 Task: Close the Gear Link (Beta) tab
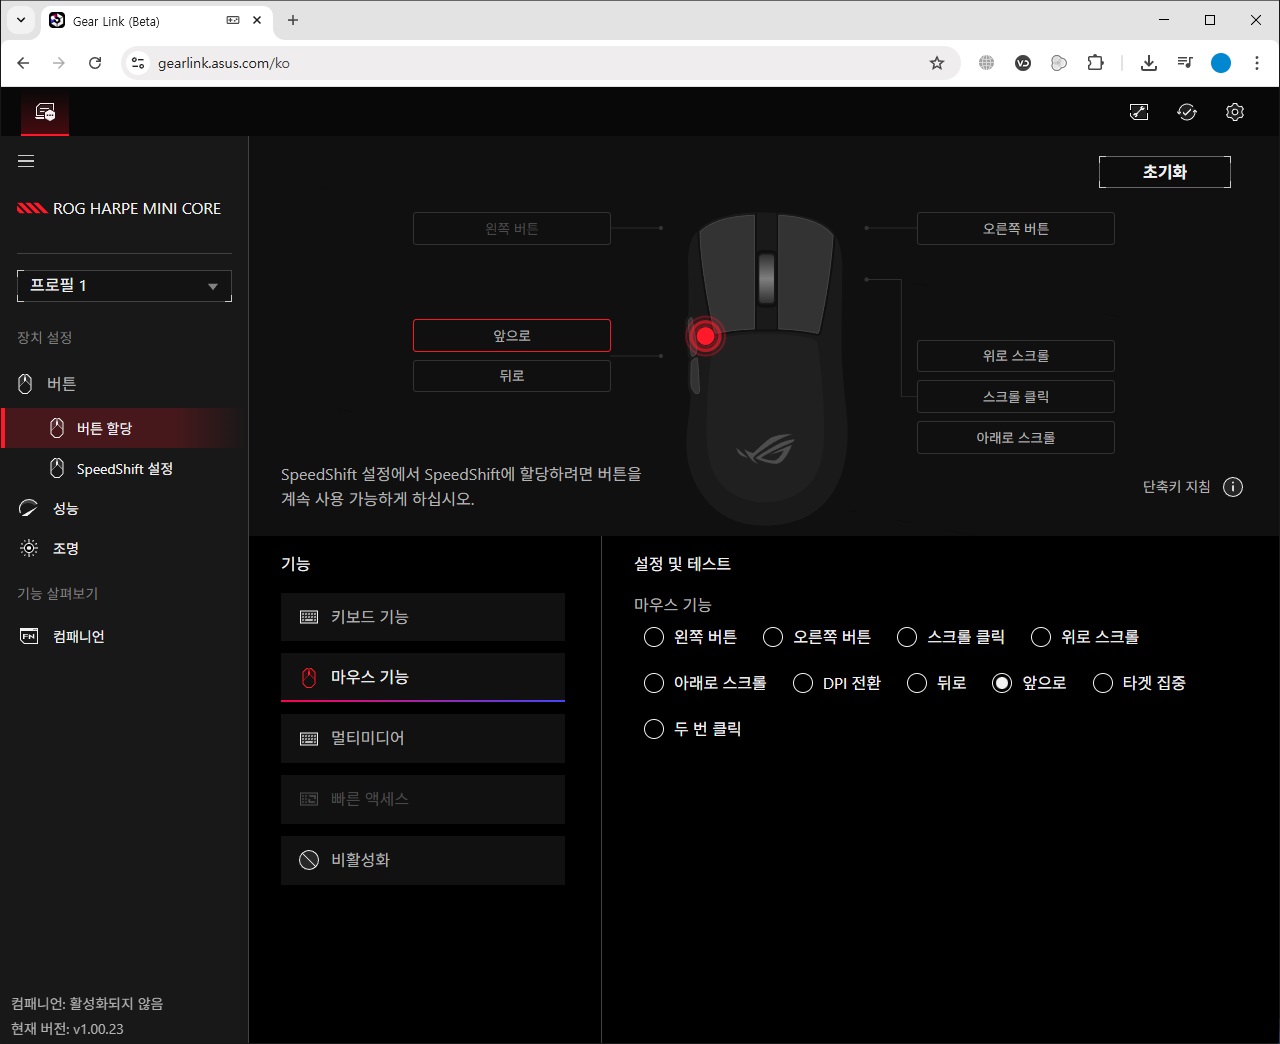[257, 20]
